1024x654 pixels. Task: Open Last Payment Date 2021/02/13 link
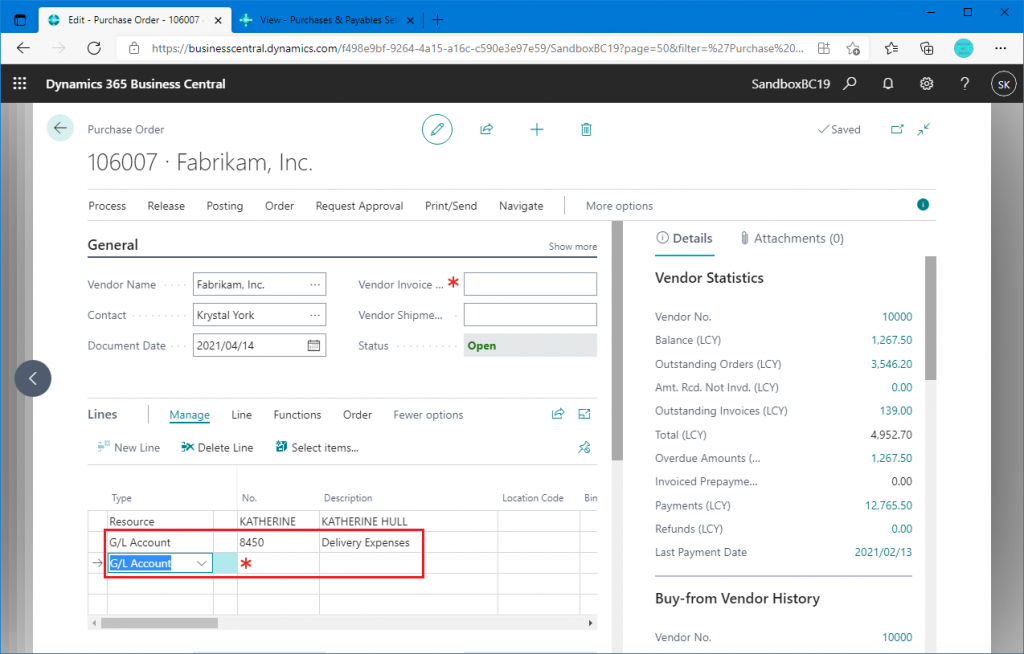(x=883, y=552)
